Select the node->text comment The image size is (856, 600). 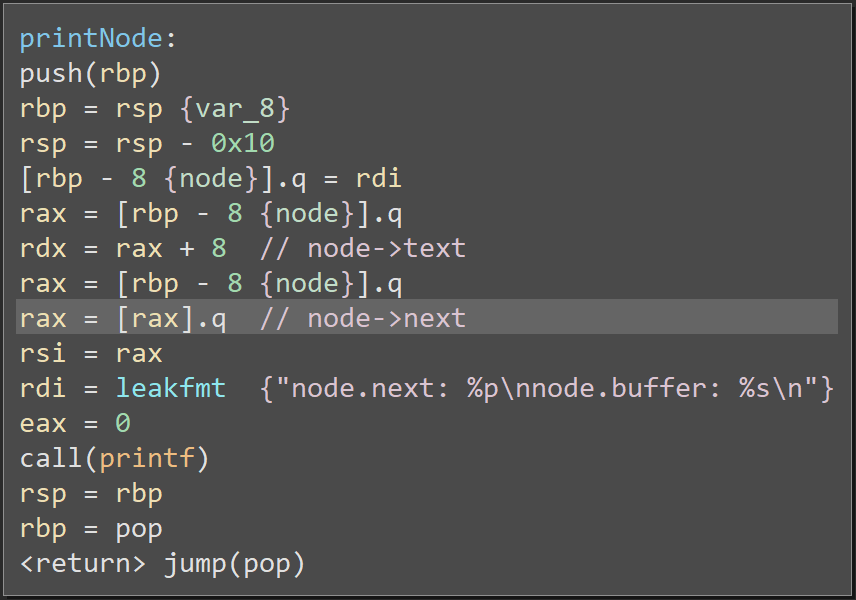362,248
